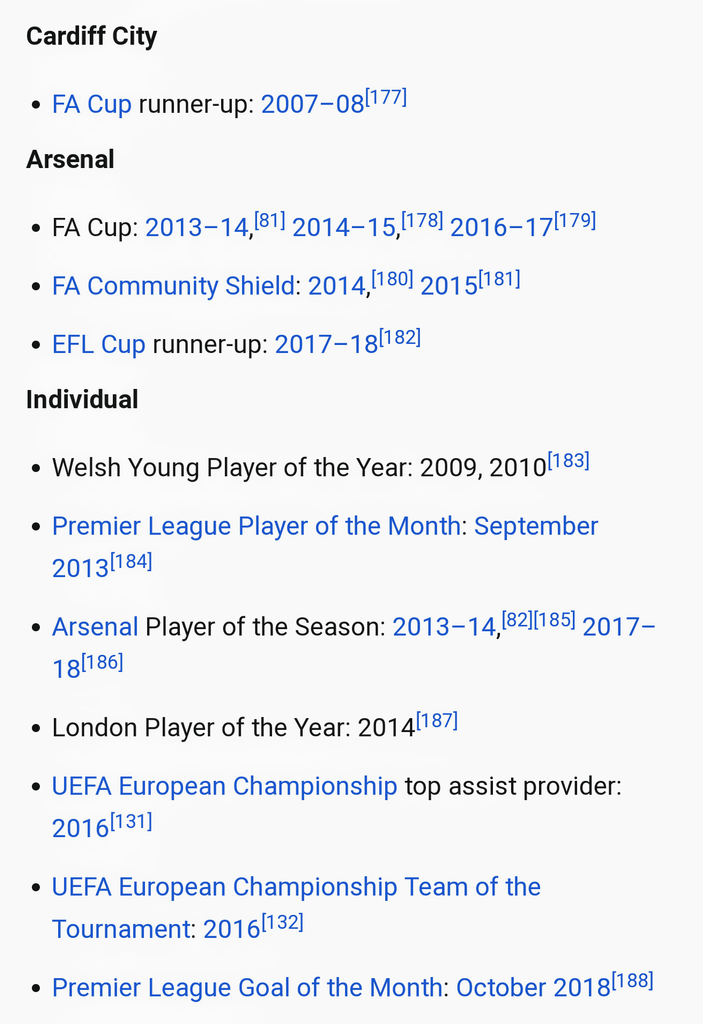Open the 2015 Community Shield link

(448, 287)
